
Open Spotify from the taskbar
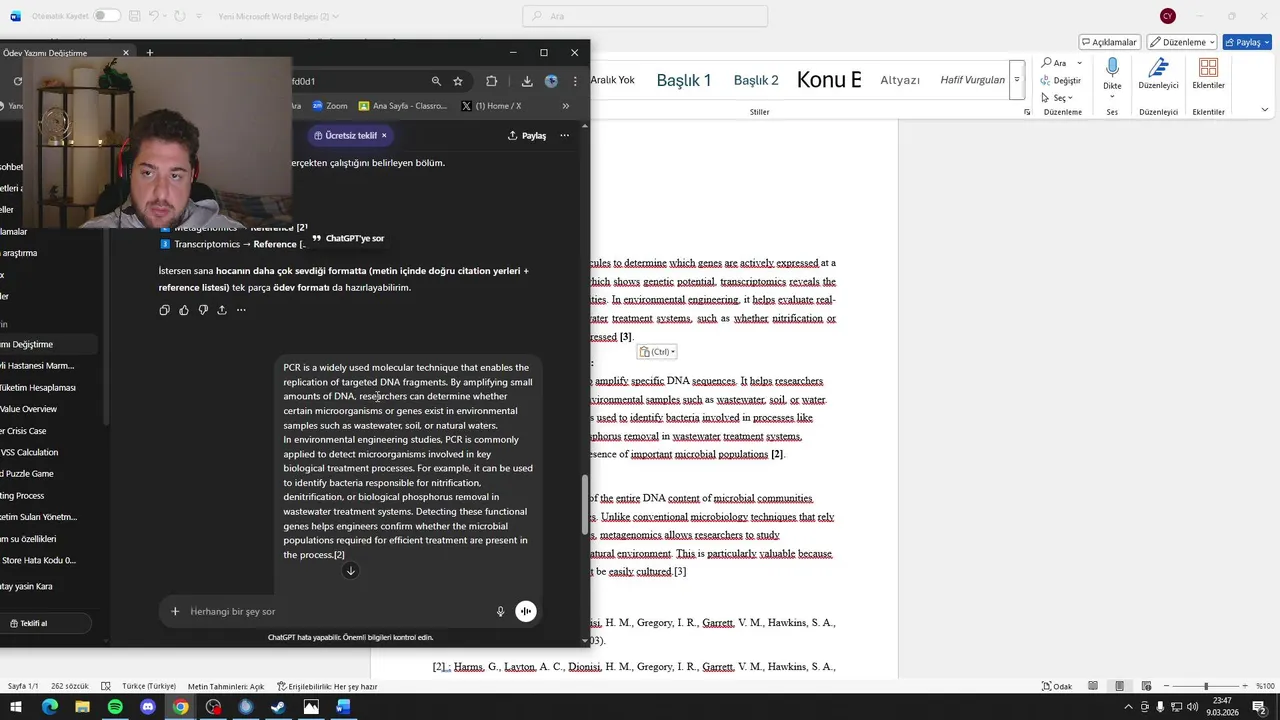pos(115,707)
